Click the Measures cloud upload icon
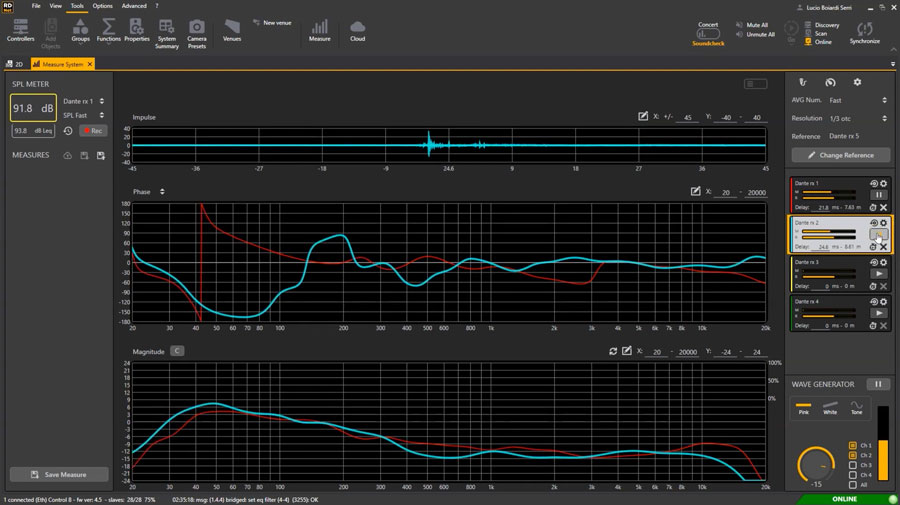Image resolution: width=900 pixels, height=505 pixels. 67,156
